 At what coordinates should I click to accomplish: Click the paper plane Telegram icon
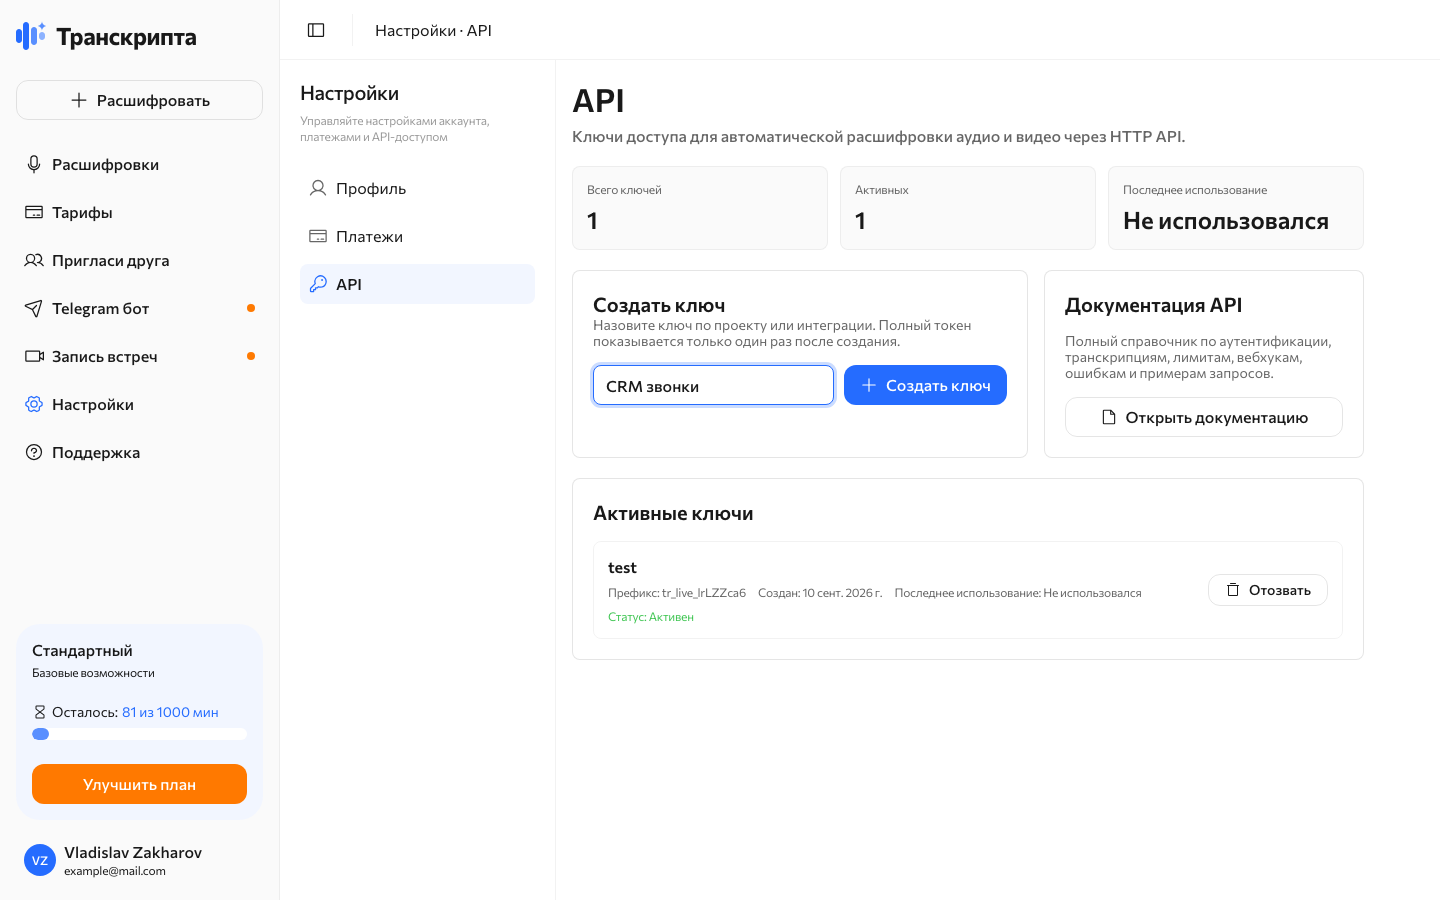34,308
